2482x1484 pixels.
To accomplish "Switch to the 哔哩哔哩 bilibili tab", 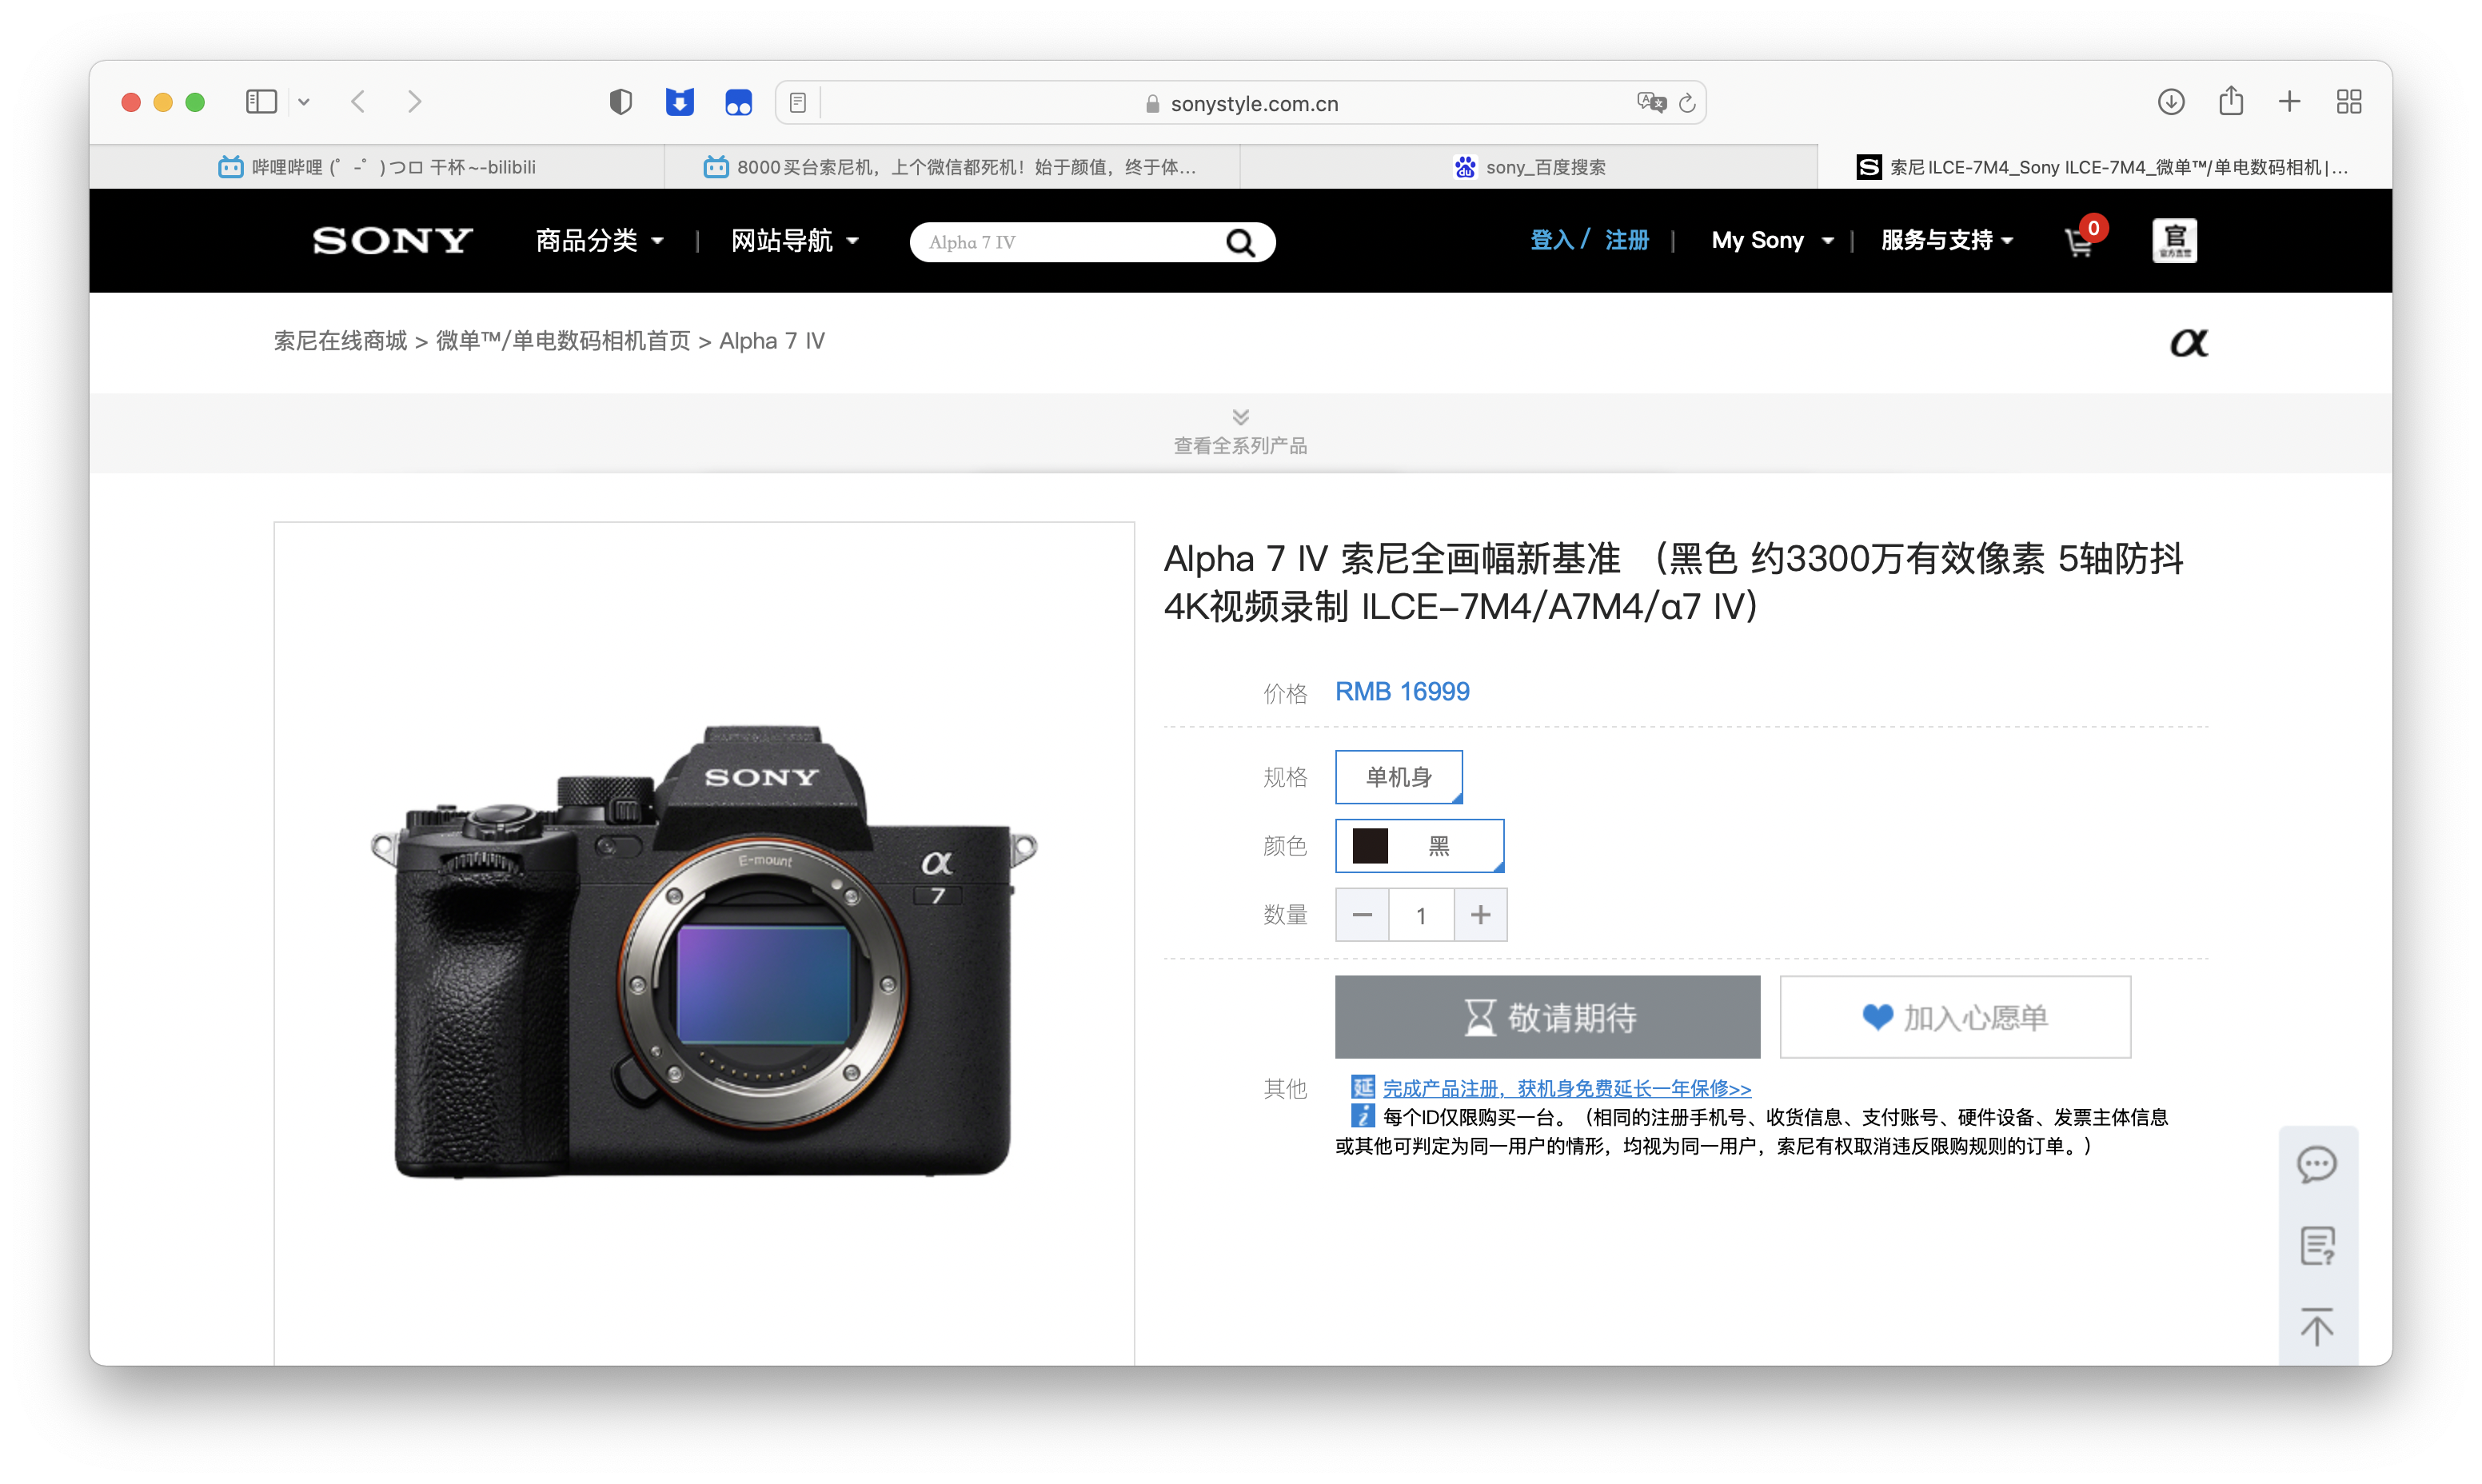I will 377,167.
